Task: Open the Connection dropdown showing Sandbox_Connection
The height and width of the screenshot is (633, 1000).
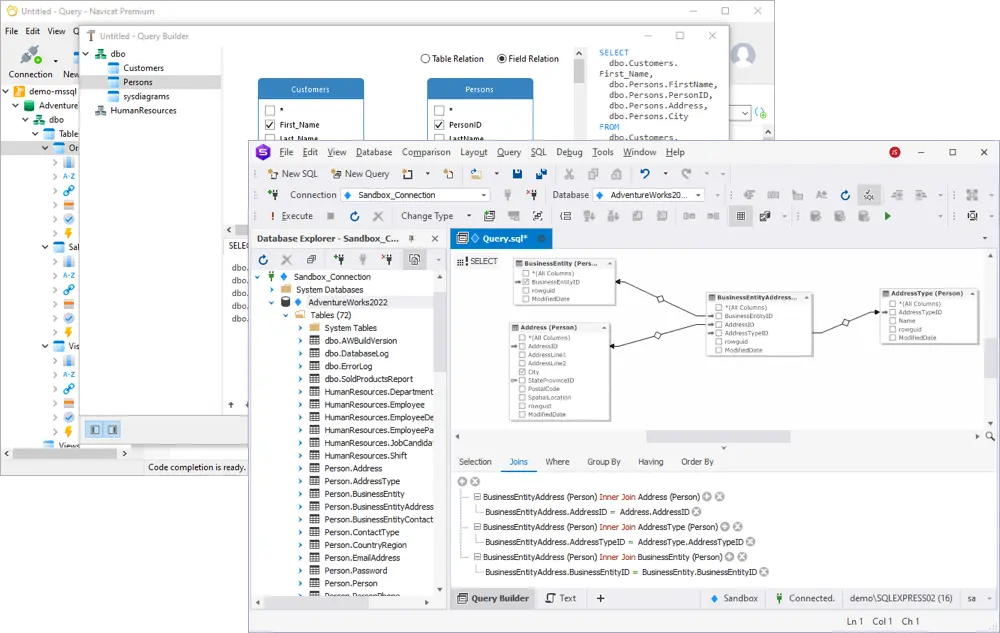Action: (x=484, y=195)
